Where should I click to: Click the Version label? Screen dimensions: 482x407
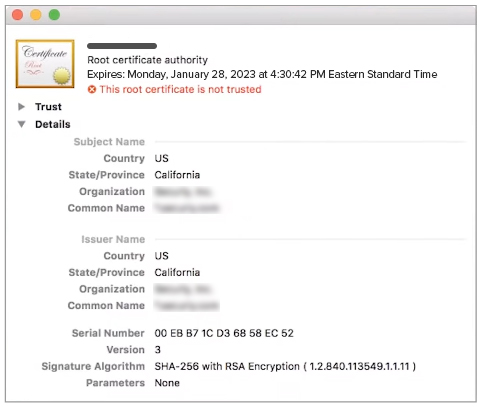click(126, 350)
